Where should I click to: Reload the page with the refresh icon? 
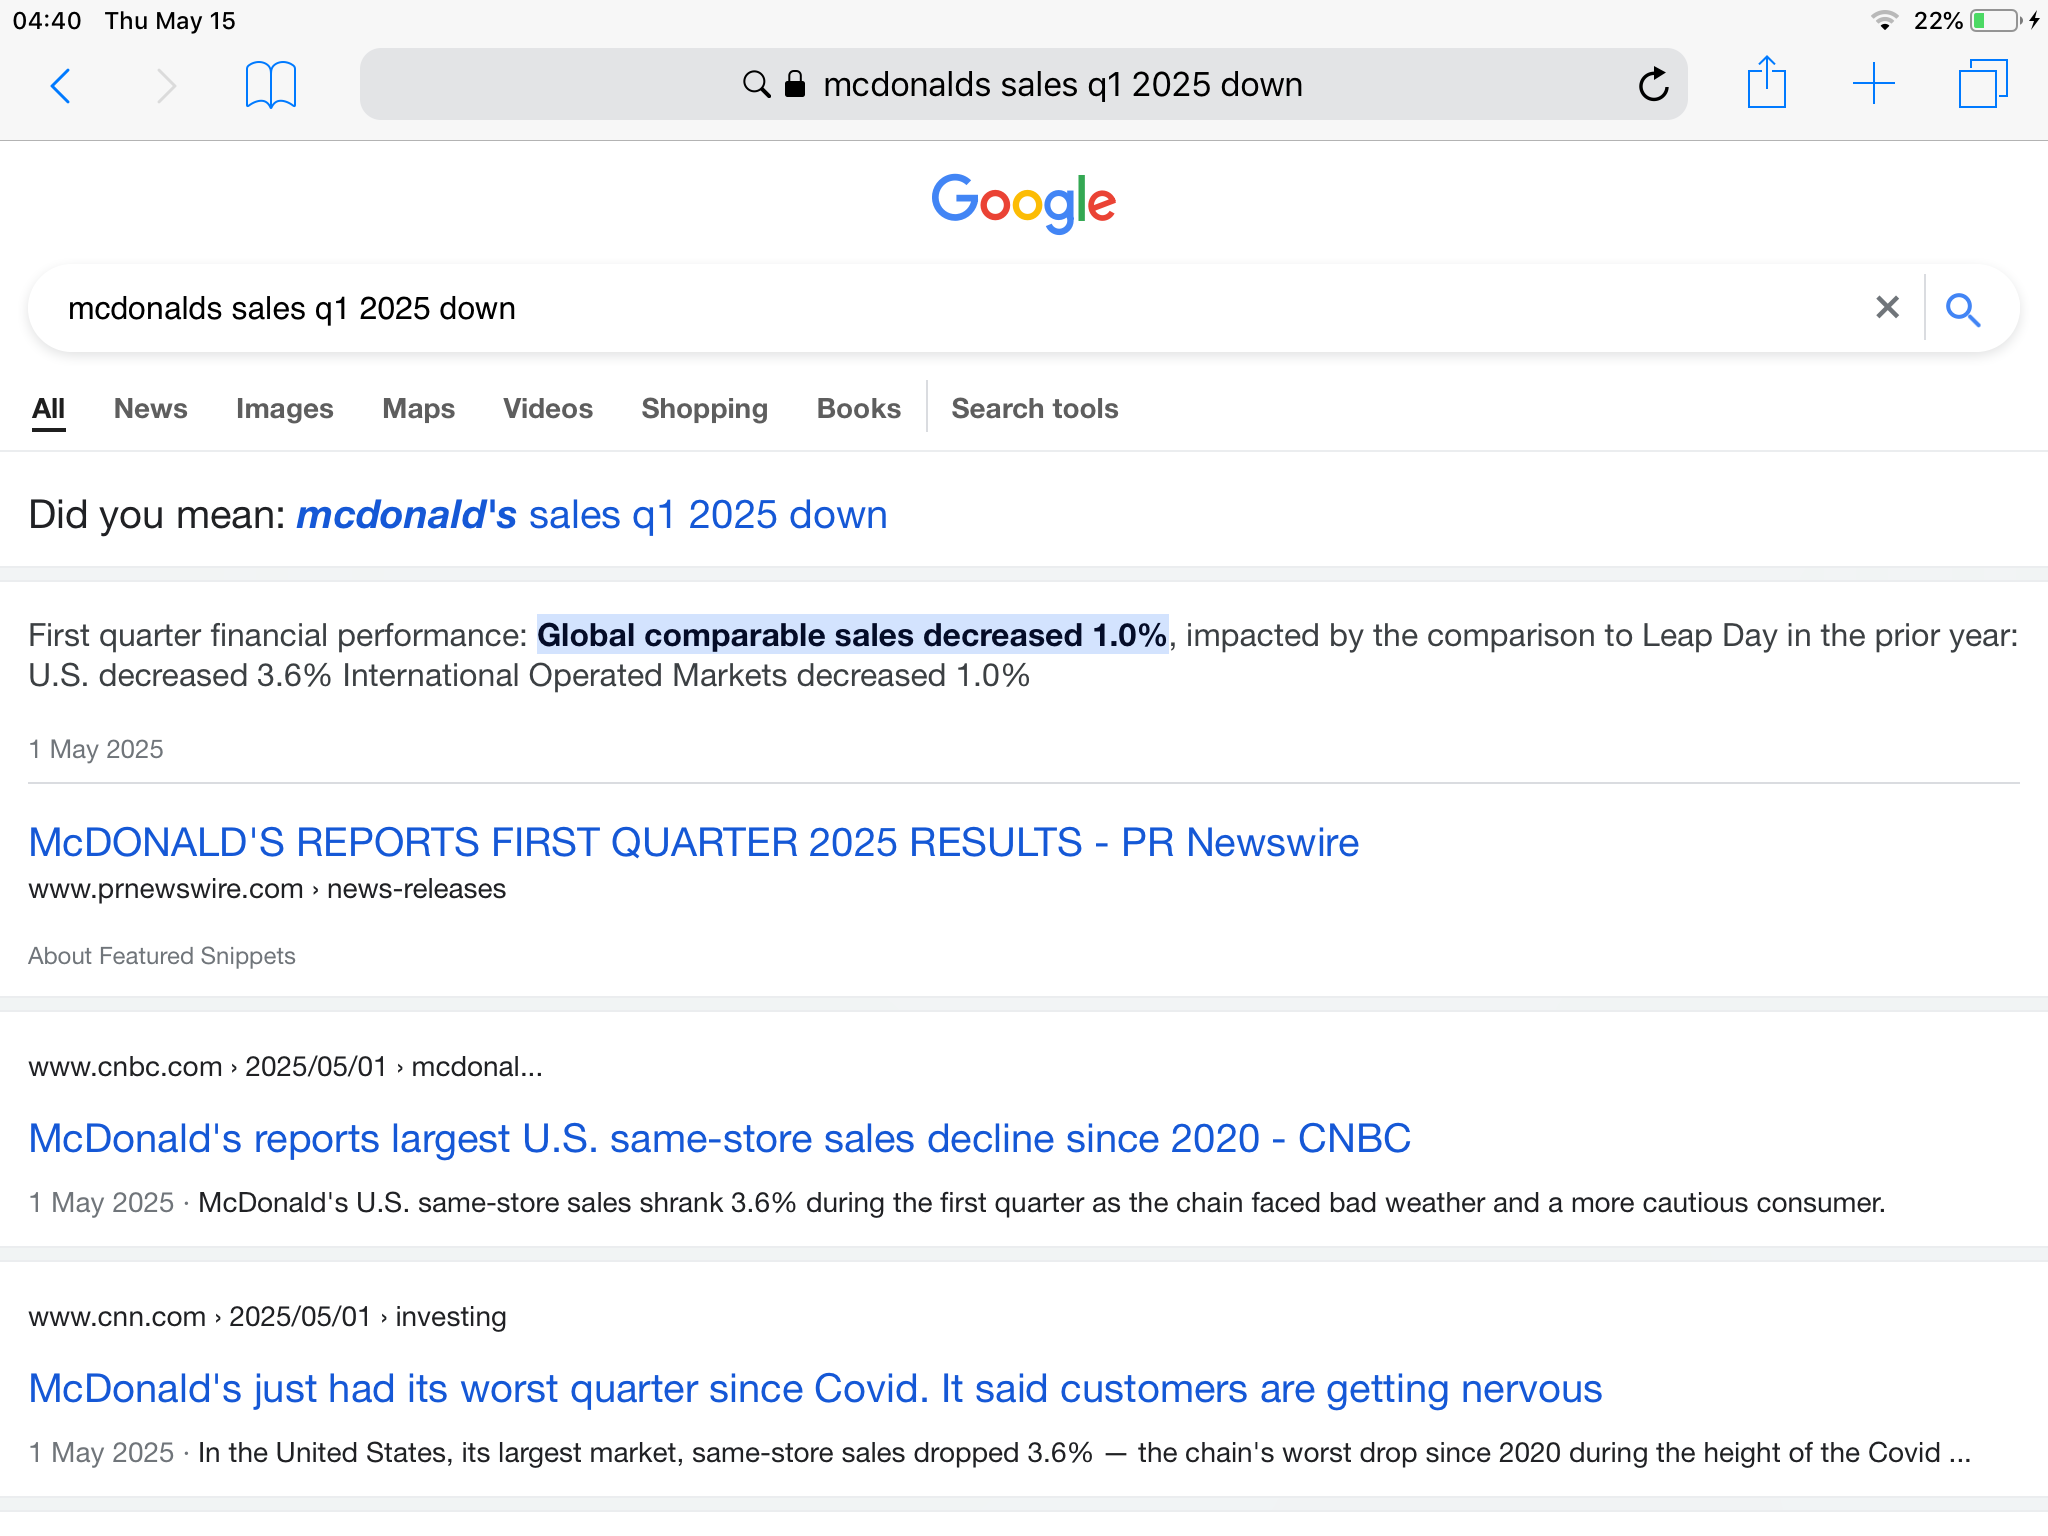1653,85
